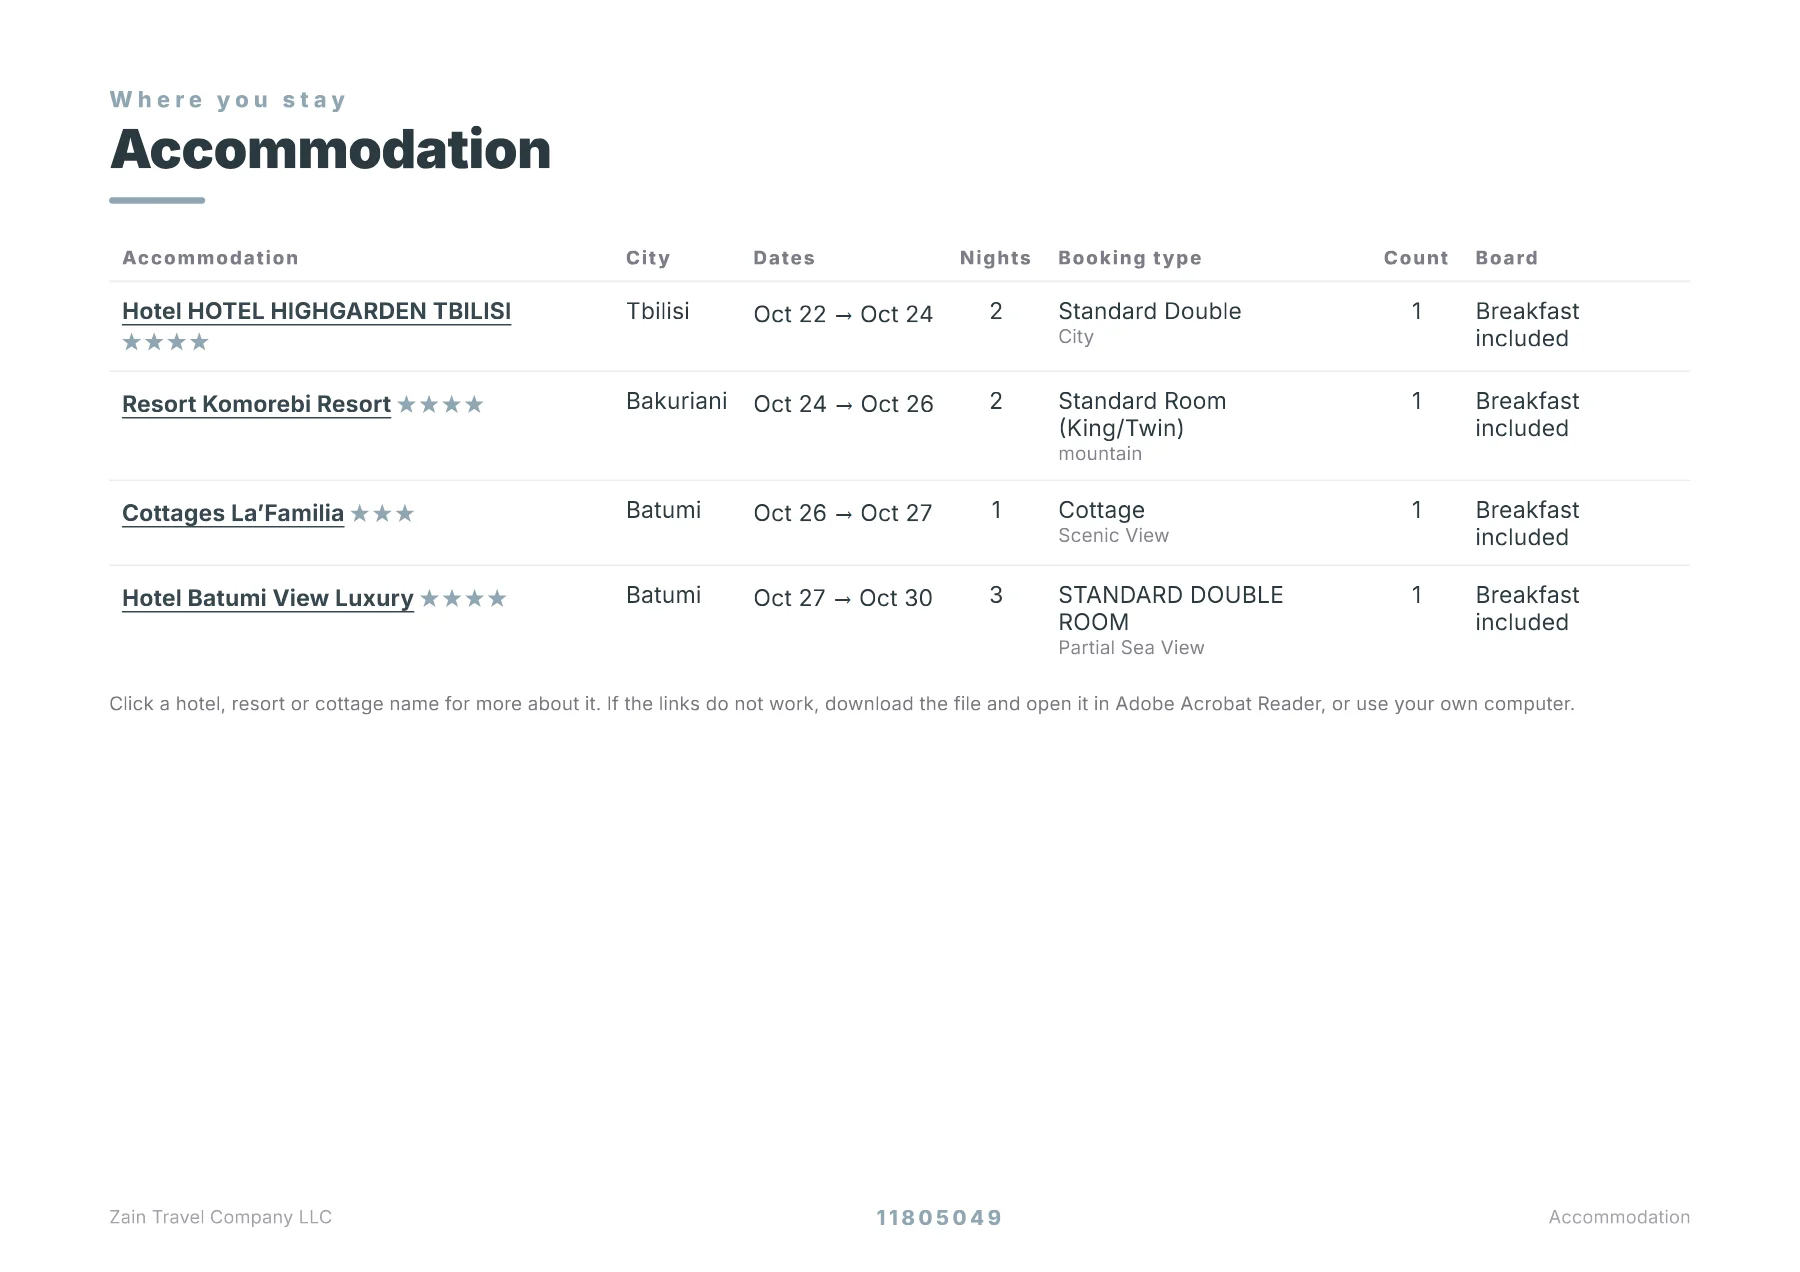Click the Count column header
Screen dimensions: 1800x1272
pyautogui.click(x=1416, y=258)
